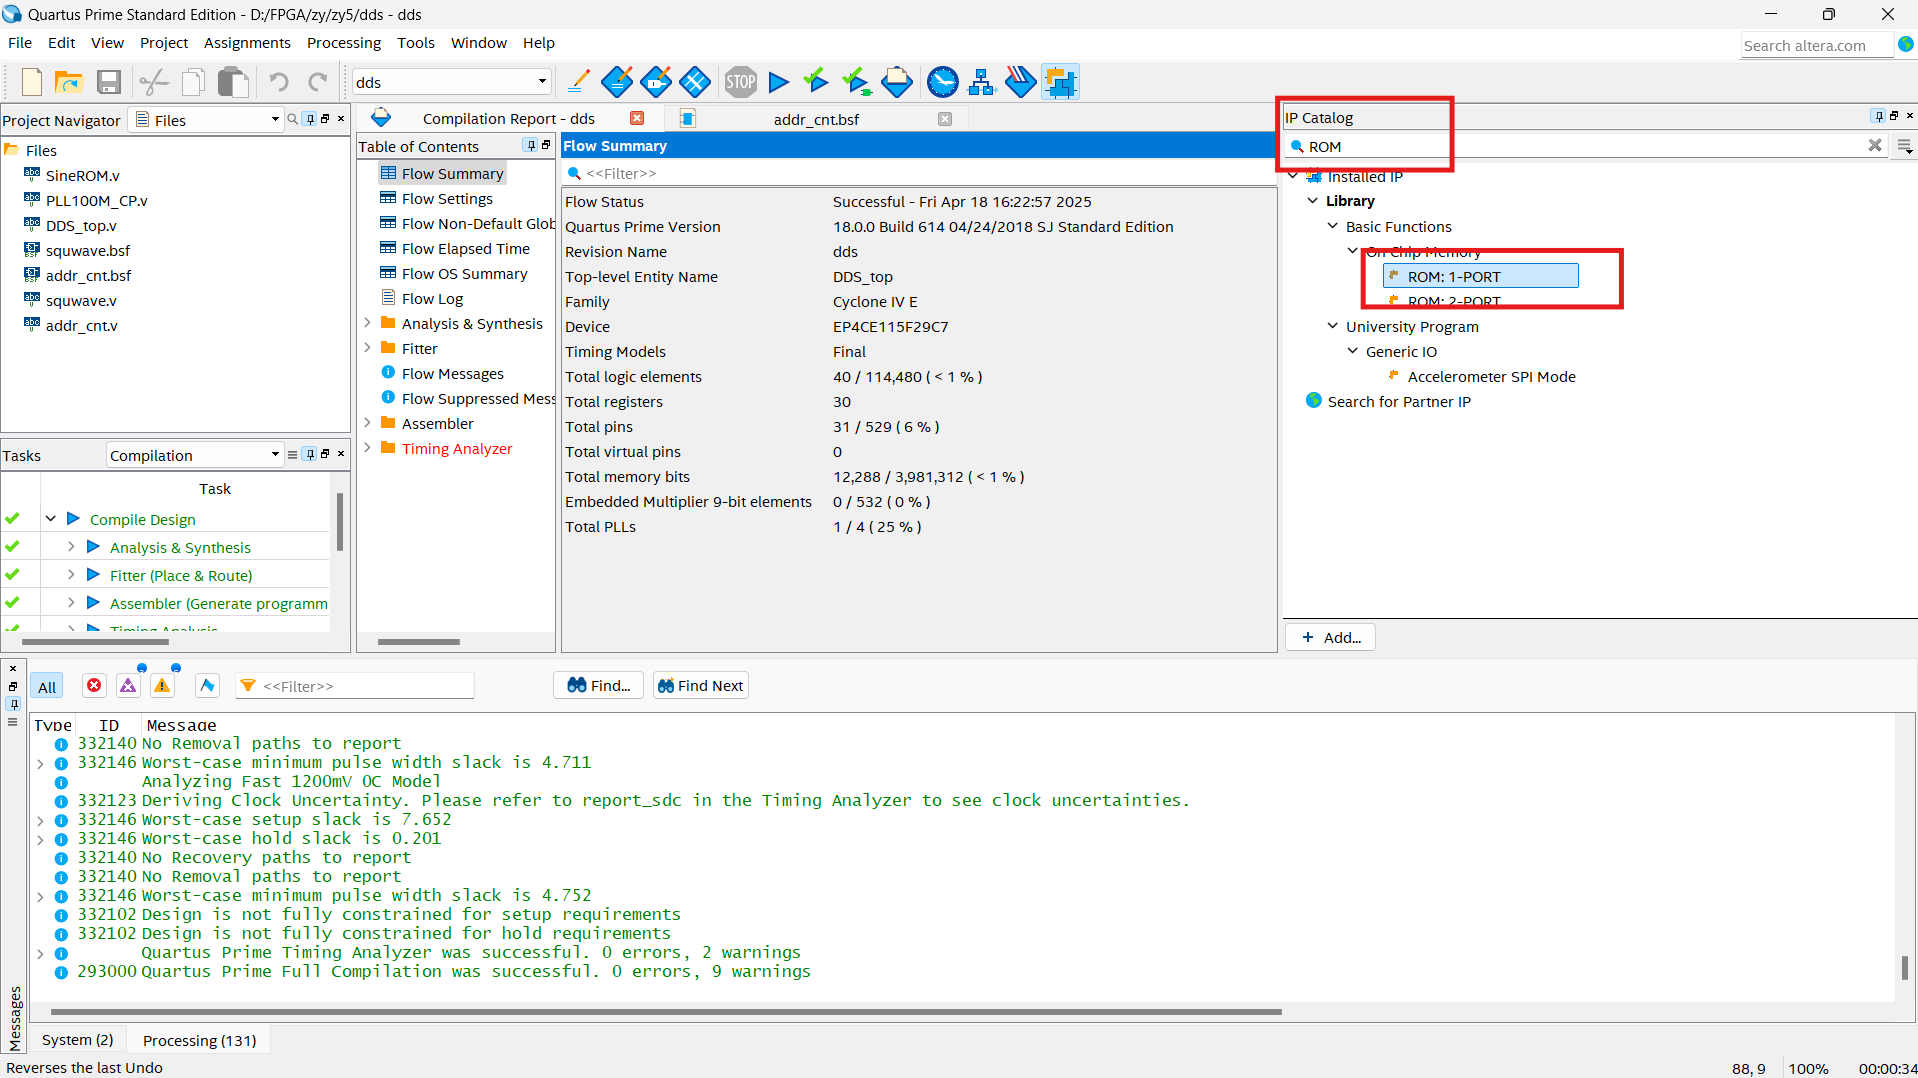
Task: Click Search for Partner IP link
Action: tap(1398, 401)
